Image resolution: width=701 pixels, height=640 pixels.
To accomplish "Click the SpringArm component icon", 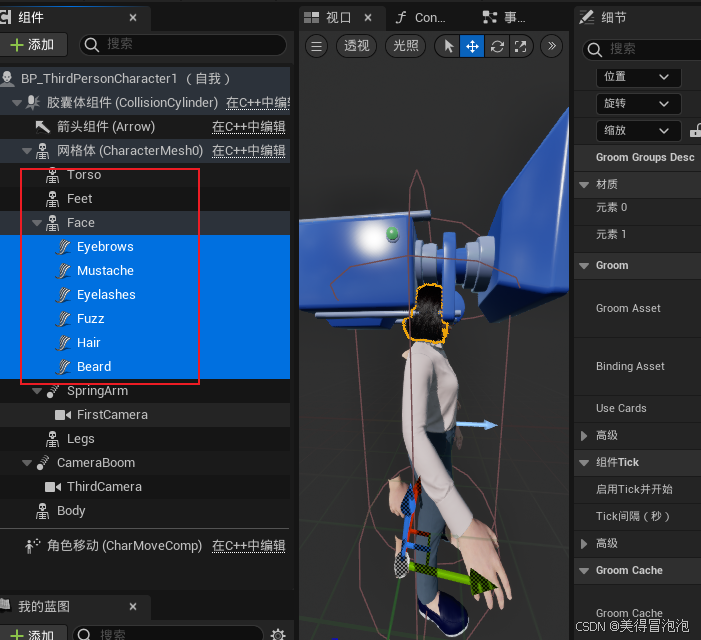I will coord(53,391).
